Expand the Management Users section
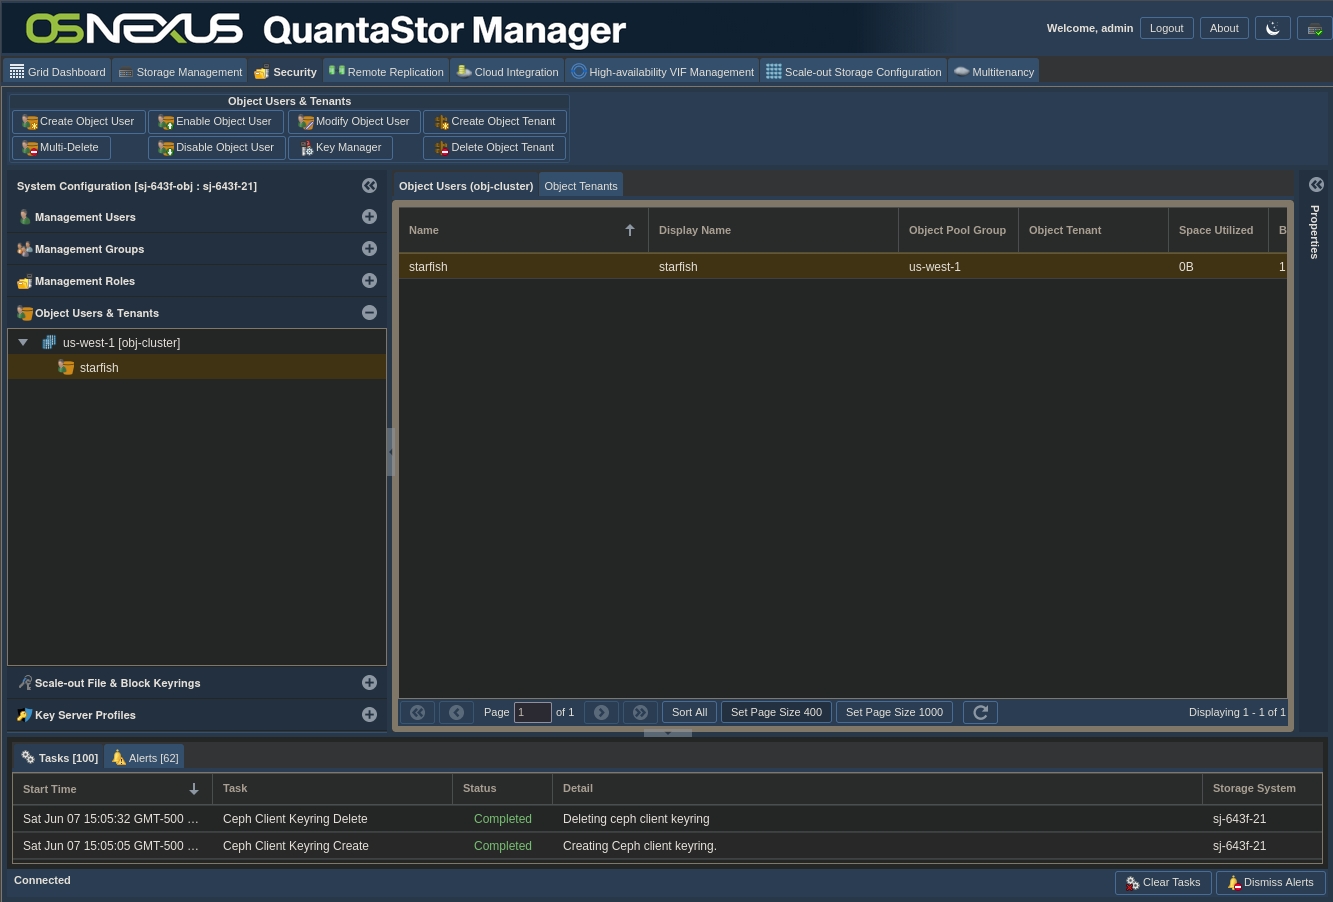Viewport: 1333px width, 902px height. coord(369,217)
